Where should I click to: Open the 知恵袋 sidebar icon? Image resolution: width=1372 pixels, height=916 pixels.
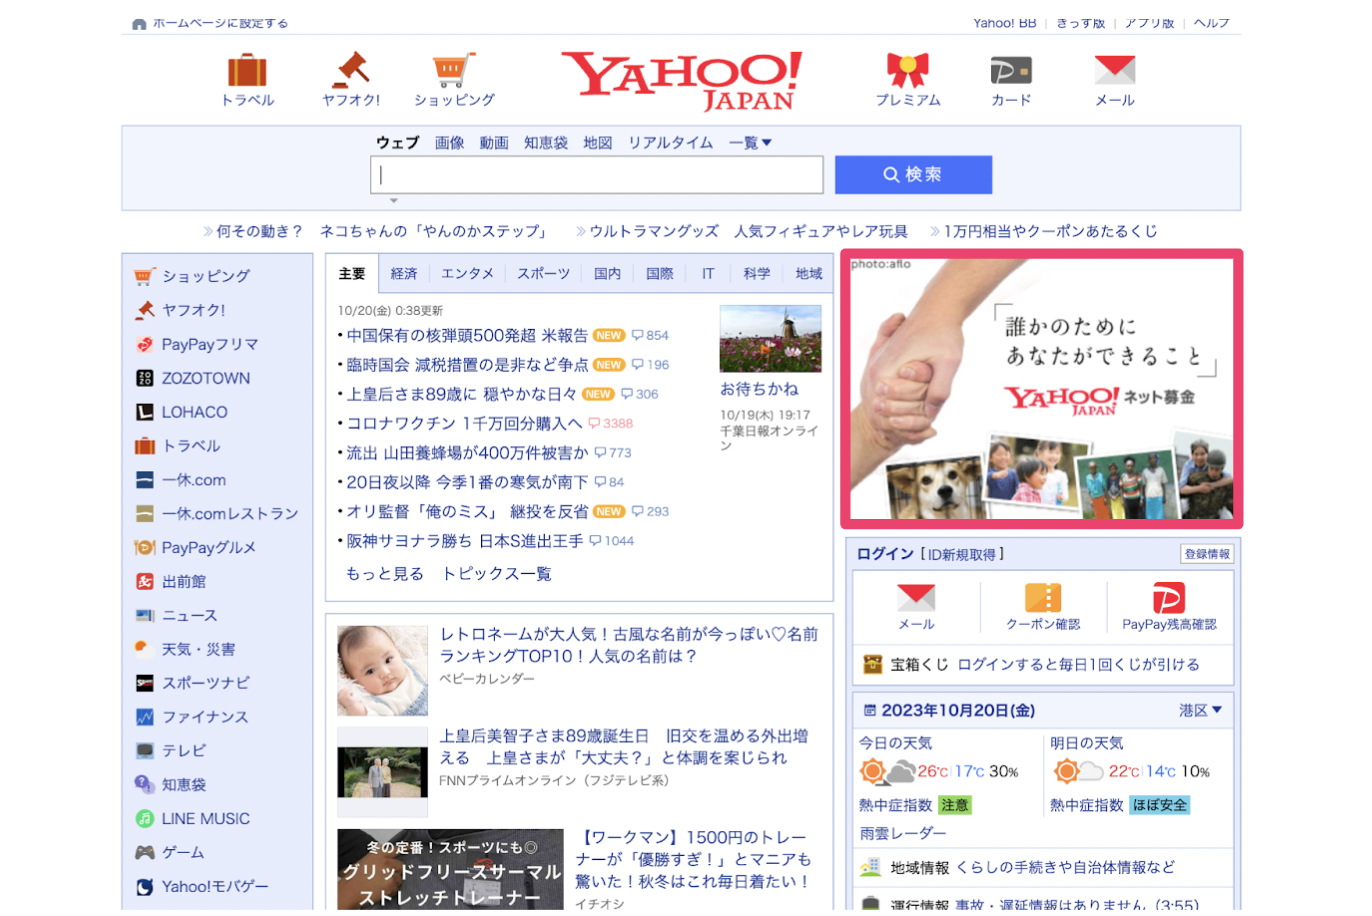[145, 785]
